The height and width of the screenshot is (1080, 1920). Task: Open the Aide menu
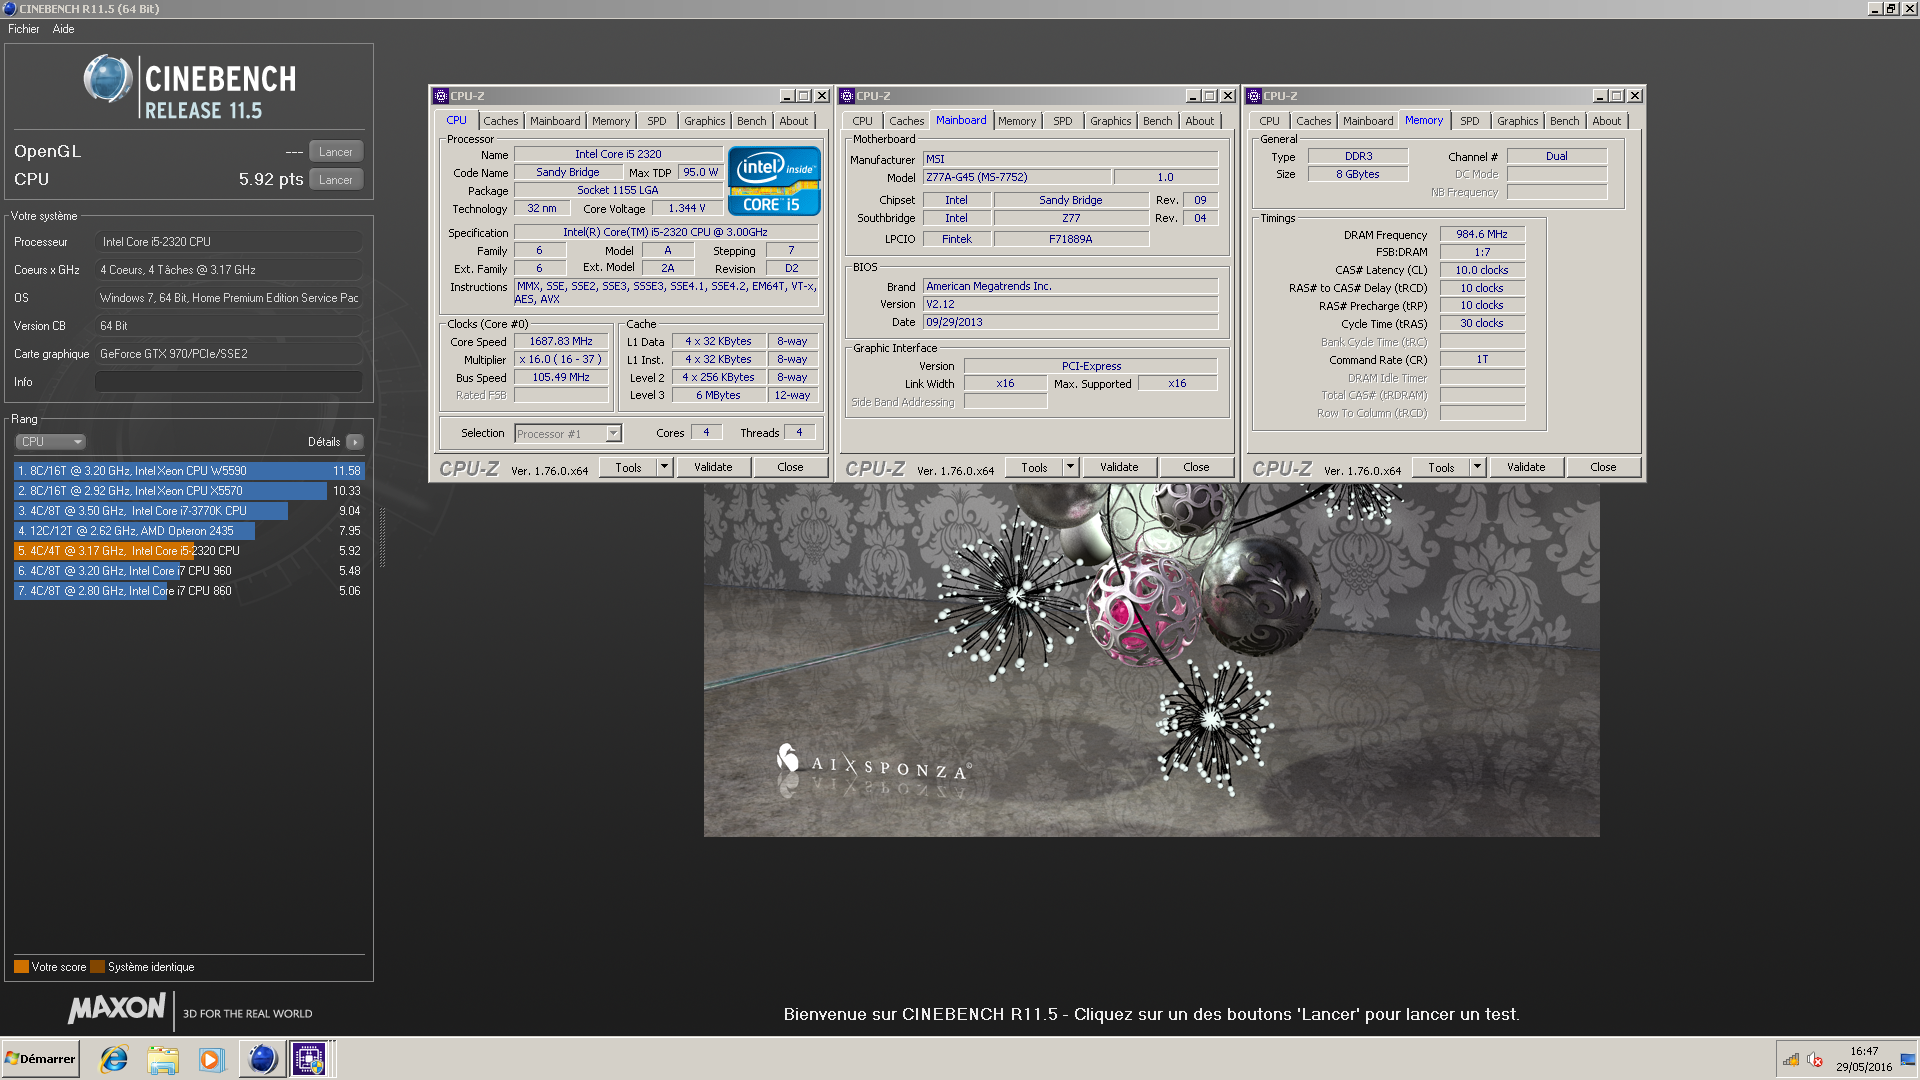pos(63,29)
